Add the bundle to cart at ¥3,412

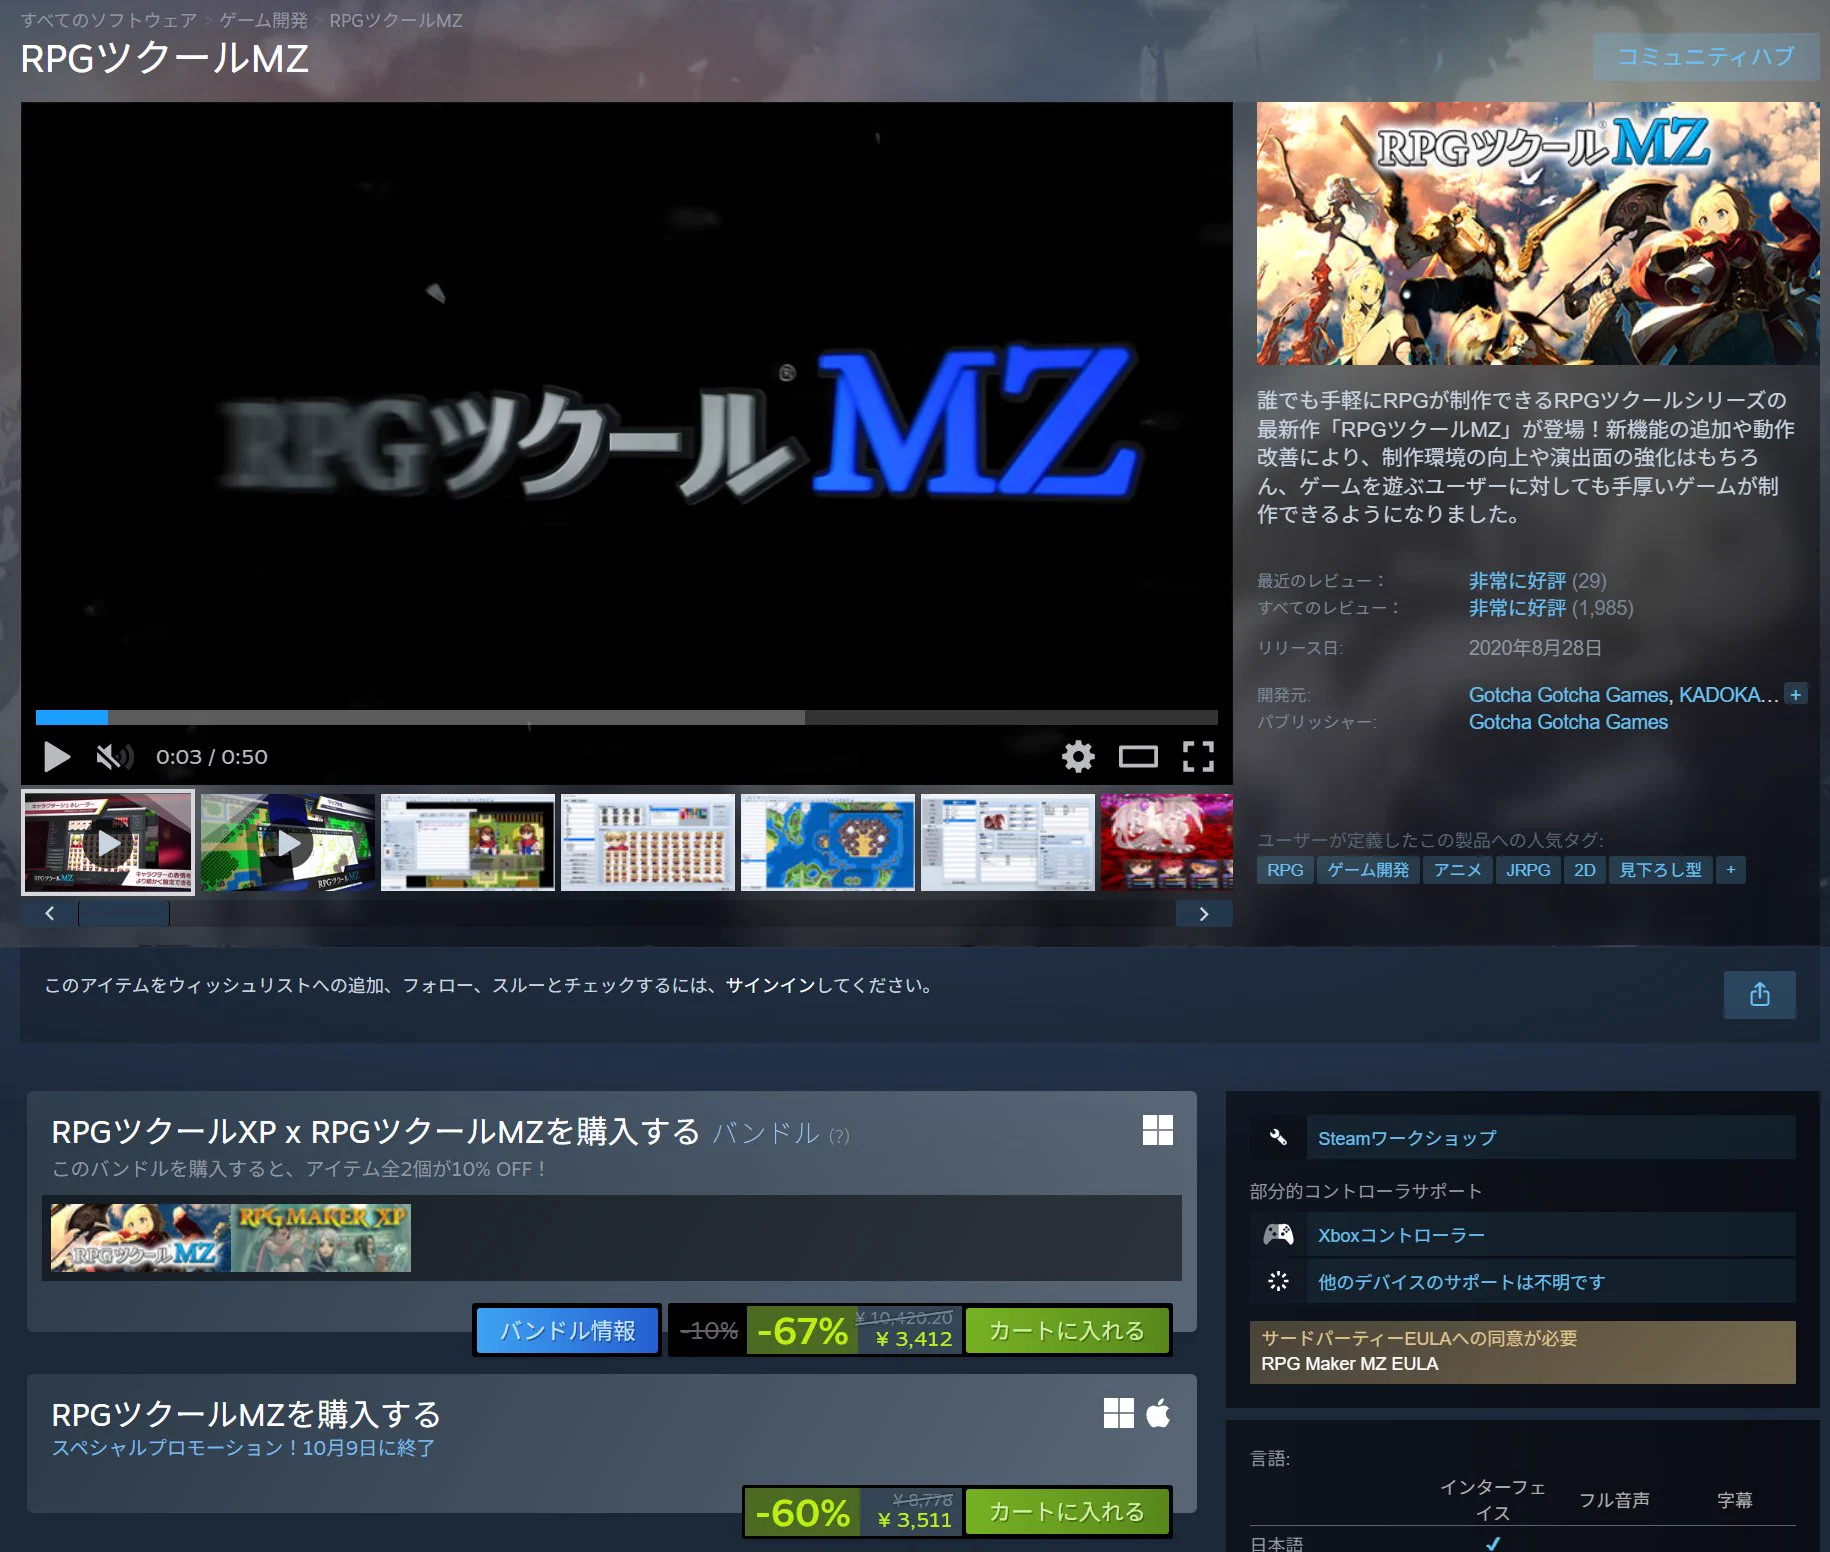pyautogui.click(x=1066, y=1330)
